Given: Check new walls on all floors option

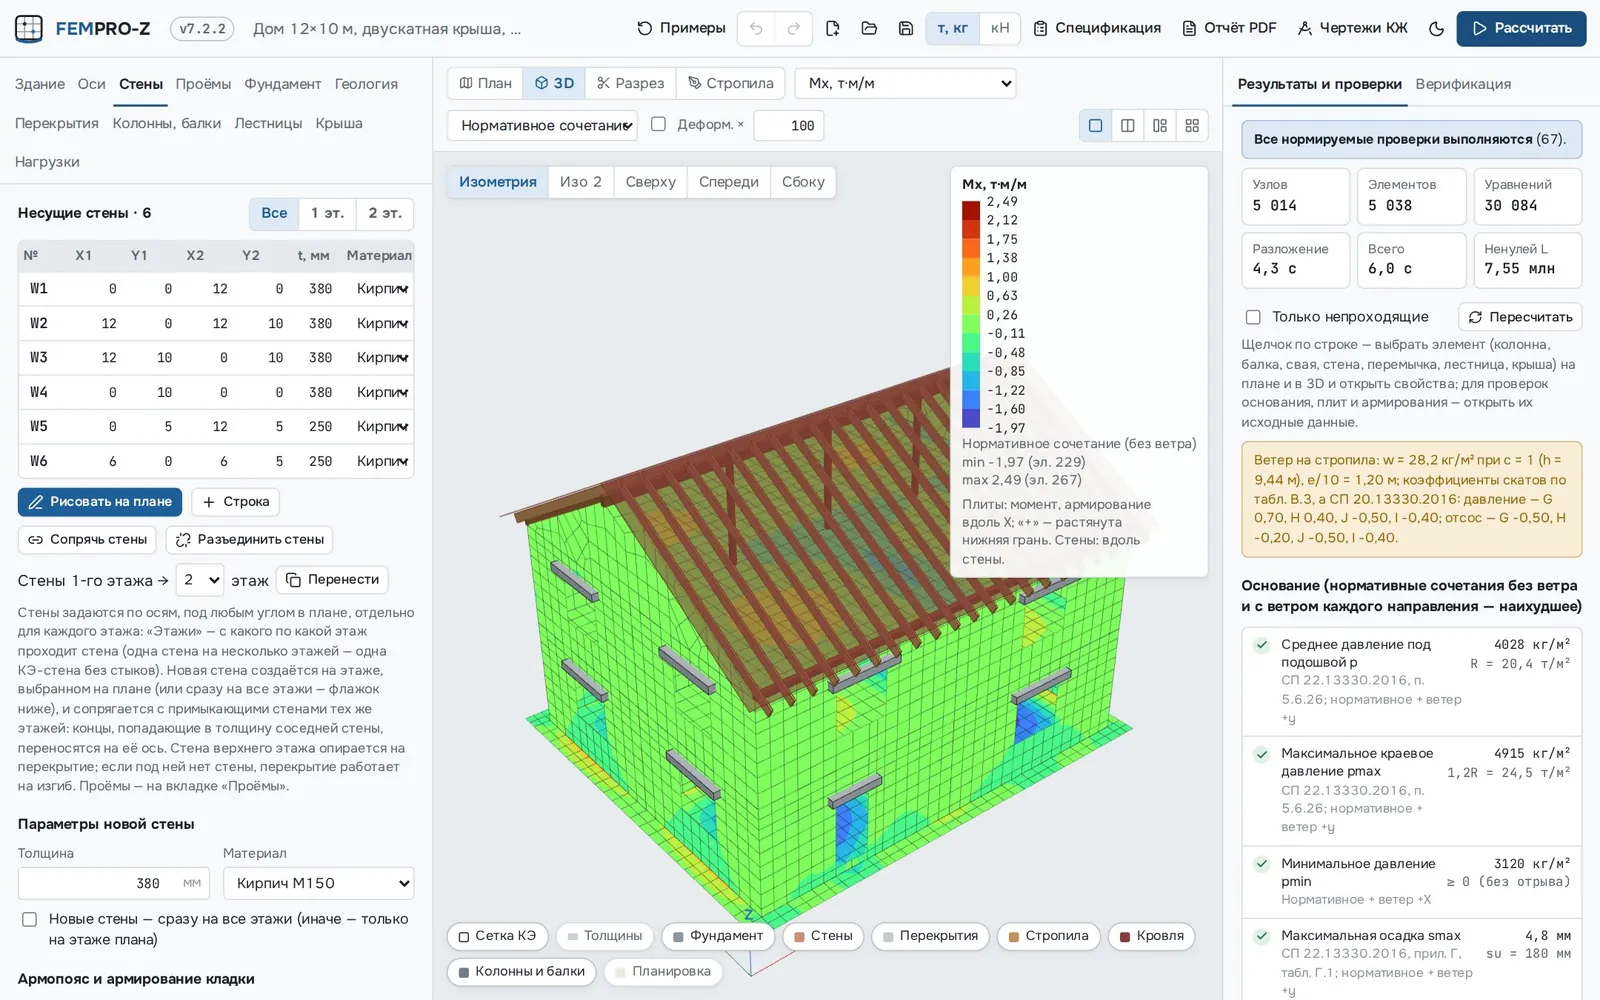Looking at the screenshot, I should (30, 919).
